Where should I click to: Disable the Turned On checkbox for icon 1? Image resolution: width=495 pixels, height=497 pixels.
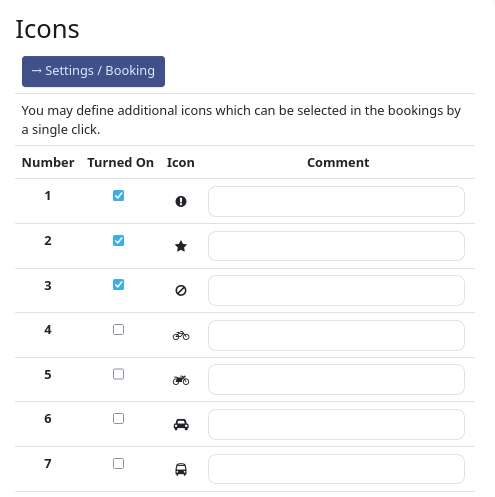point(118,196)
